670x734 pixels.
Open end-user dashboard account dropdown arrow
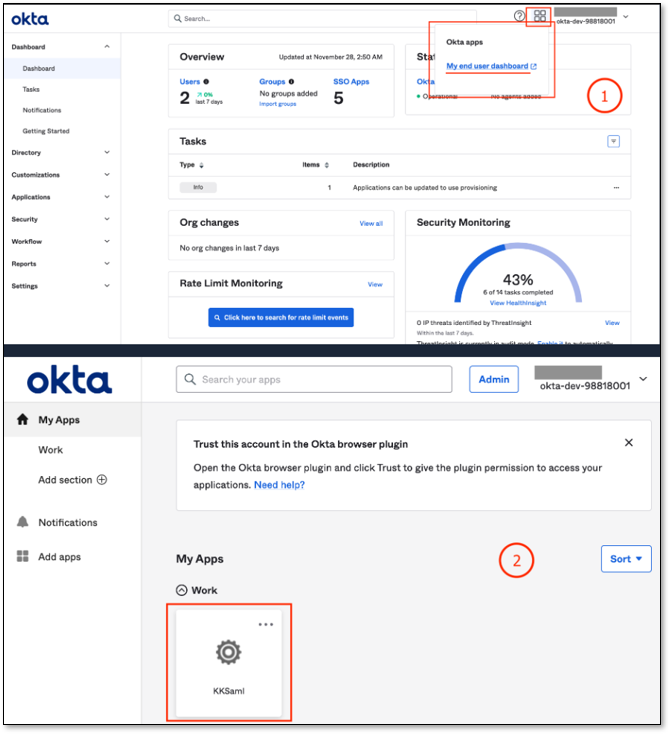643,379
